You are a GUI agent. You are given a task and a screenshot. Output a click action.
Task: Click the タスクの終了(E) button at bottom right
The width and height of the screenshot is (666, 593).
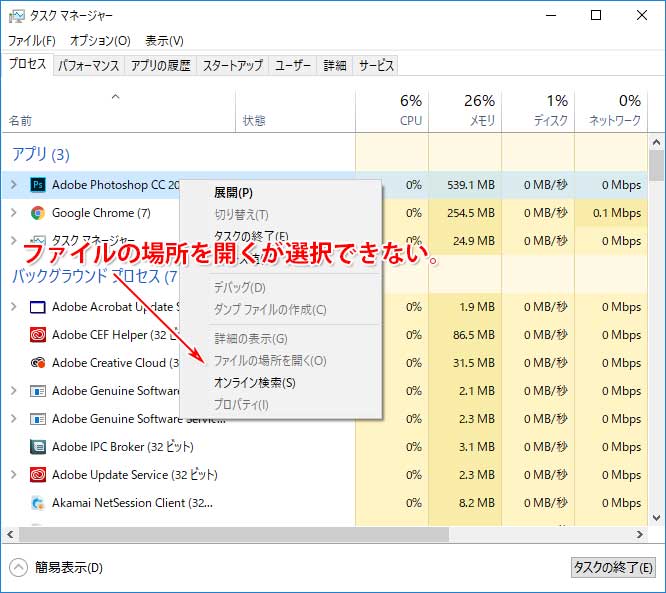pos(613,568)
